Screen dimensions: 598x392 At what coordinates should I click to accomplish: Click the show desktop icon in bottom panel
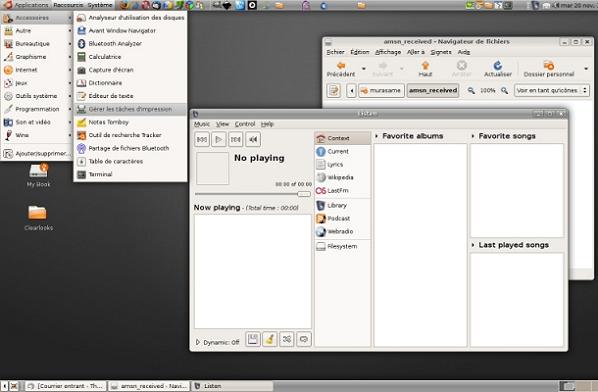(x=14, y=386)
